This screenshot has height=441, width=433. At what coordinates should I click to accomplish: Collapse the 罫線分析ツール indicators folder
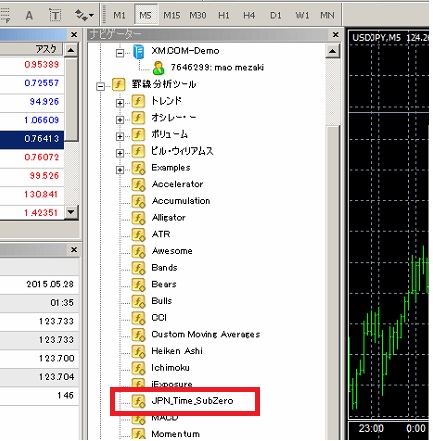point(100,87)
